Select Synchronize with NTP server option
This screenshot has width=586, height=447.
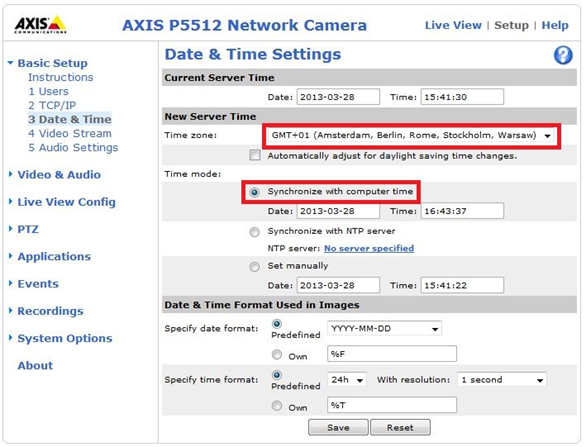(x=255, y=232)
